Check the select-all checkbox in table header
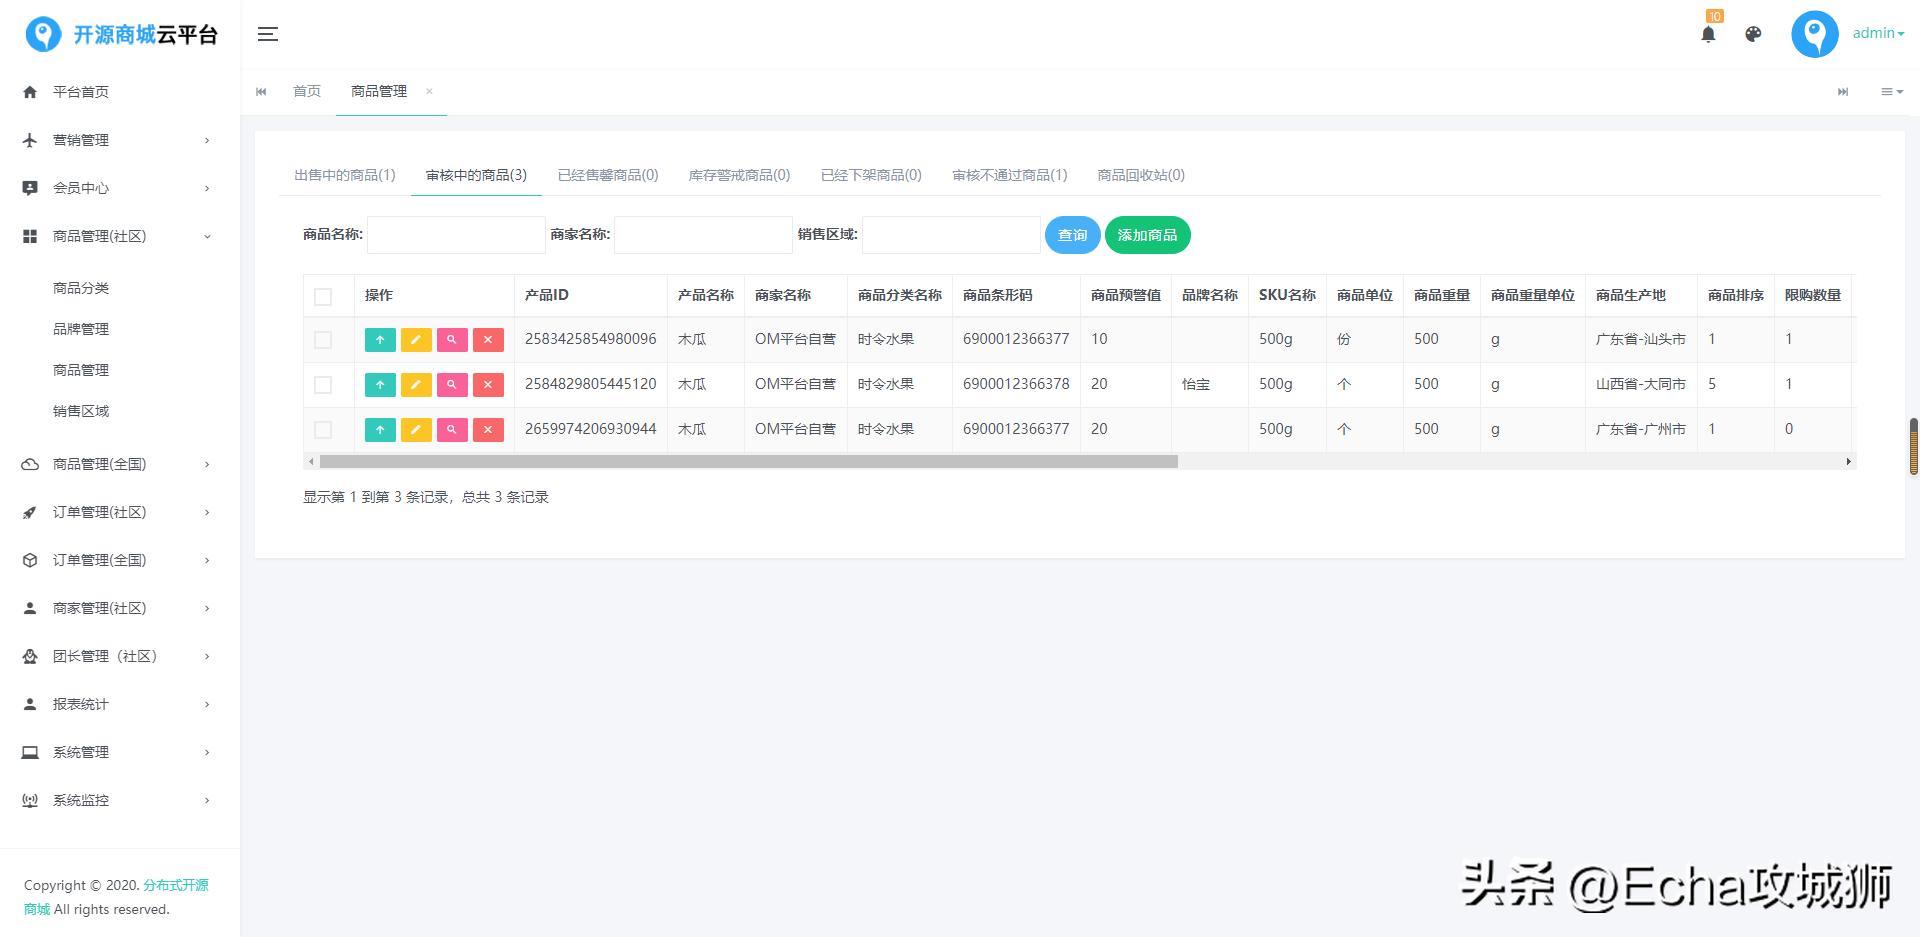Viewport: 1920px width, 937px height. (x=323, y=296)
